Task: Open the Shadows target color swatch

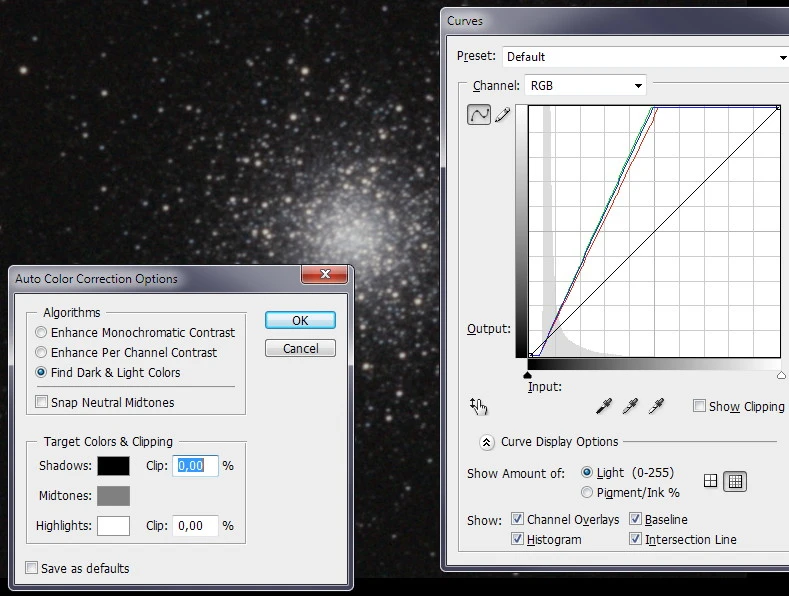Action: pos(113,466)
